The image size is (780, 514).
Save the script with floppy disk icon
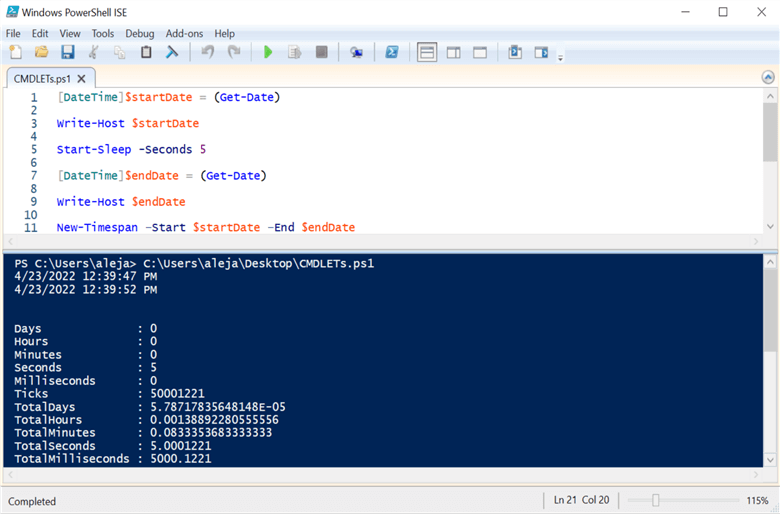point(68,52)
